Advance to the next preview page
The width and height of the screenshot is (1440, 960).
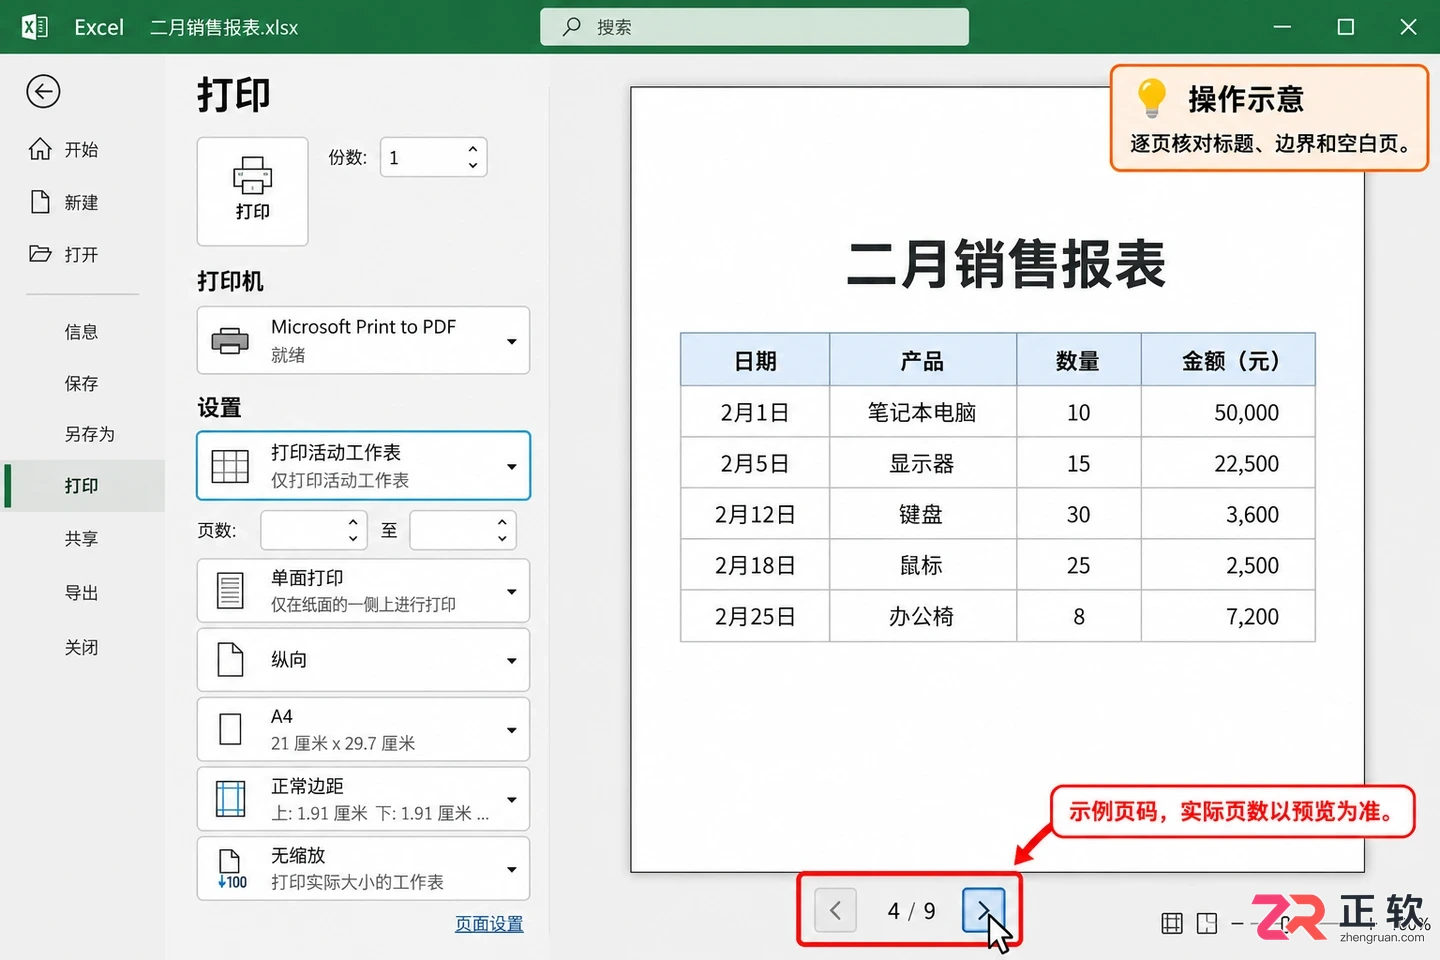(984, 911)
